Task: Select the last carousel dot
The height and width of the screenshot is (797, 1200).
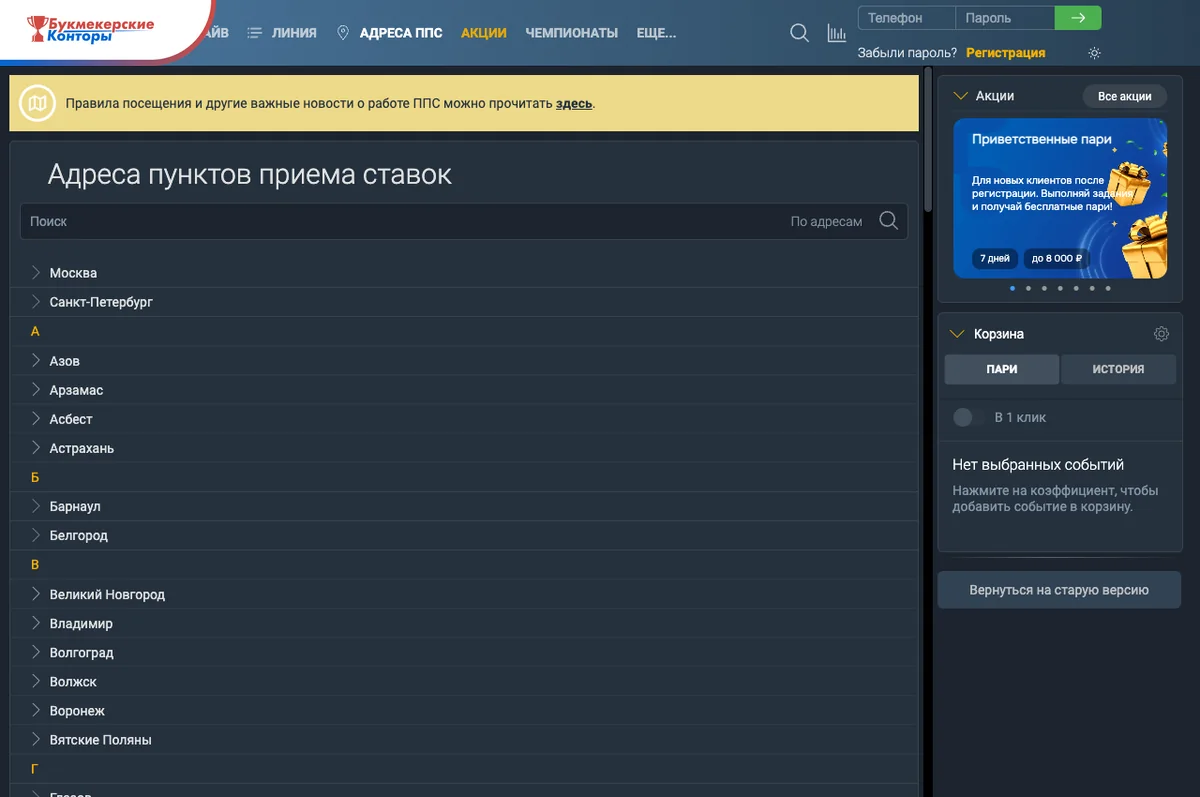Action: tap(1107, 288)
